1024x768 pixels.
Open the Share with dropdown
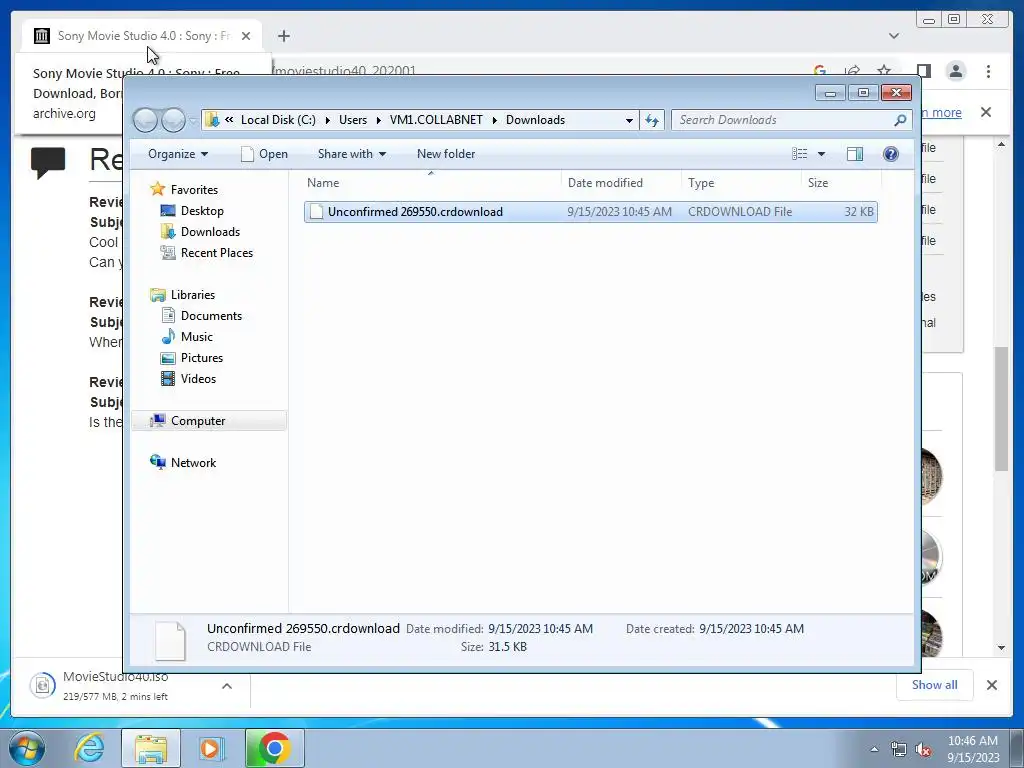(x=351, y=154)
